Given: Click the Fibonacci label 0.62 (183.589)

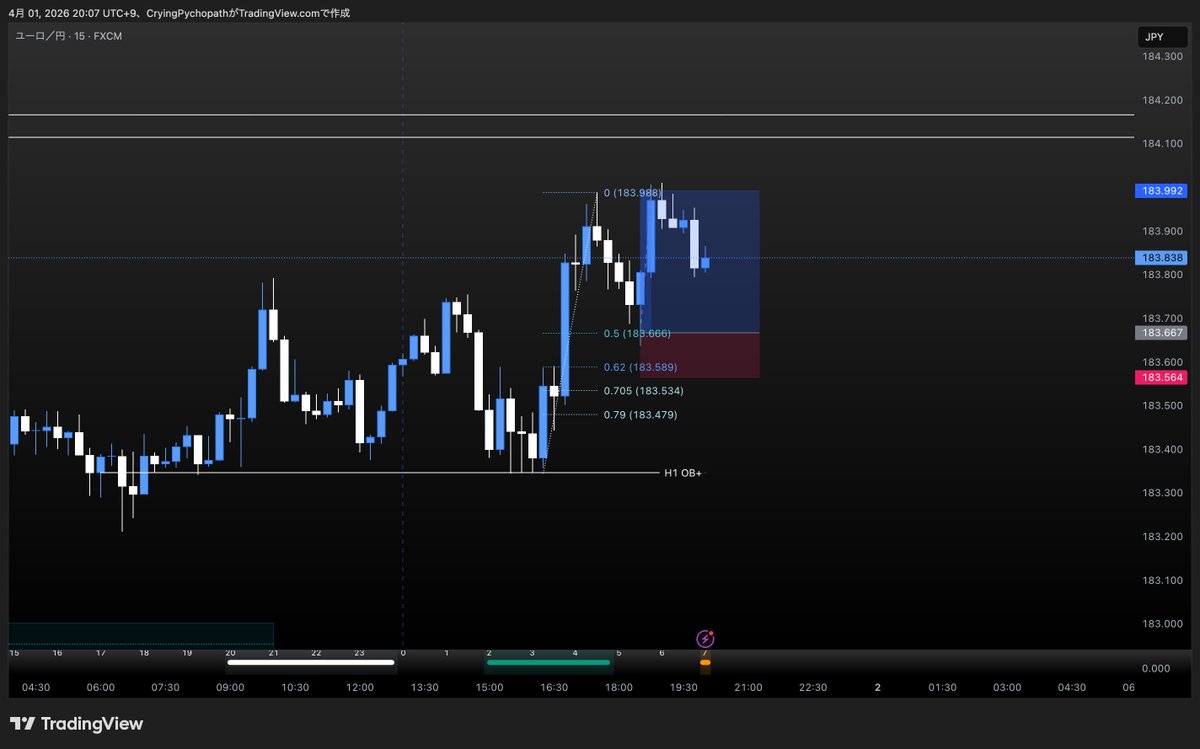Looking at the screenshot, I should tap(641, 367).
